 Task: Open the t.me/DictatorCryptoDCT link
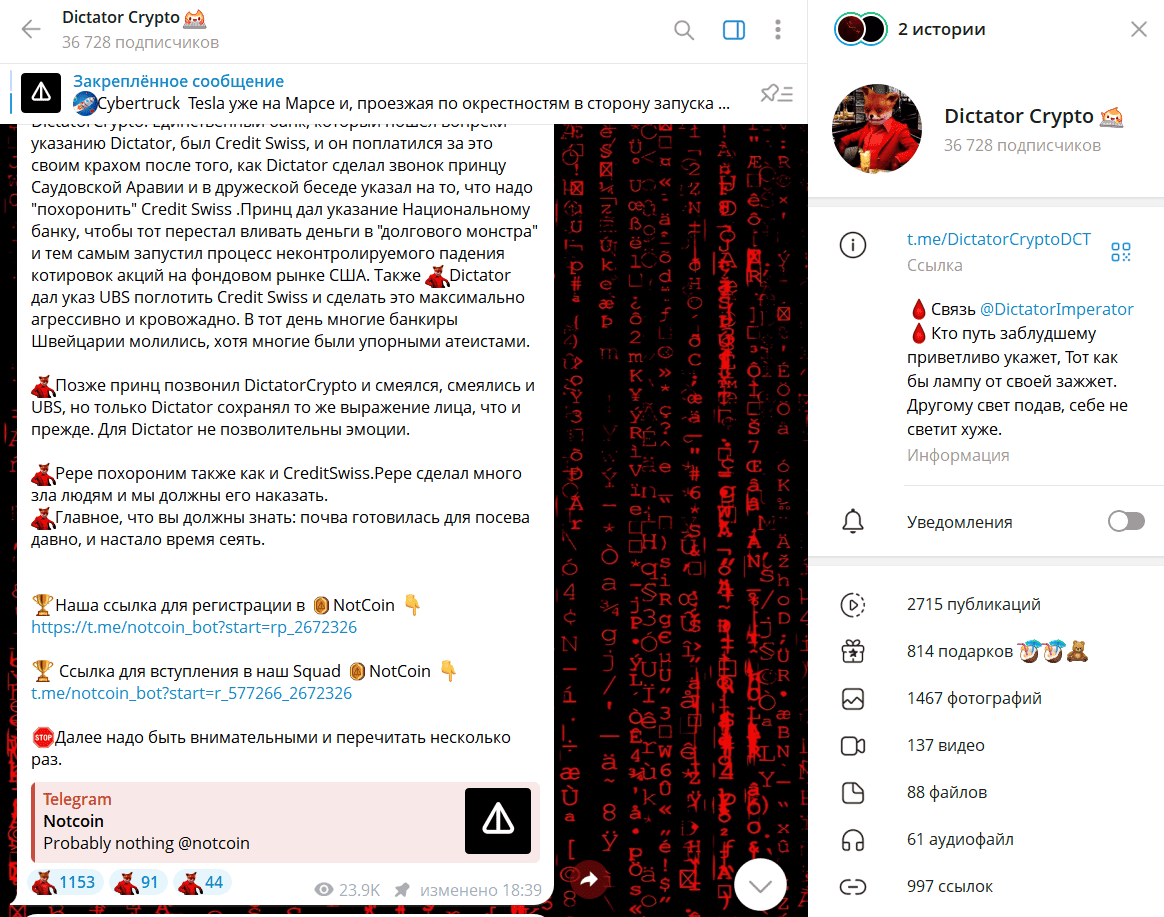[x=998, y=239]
